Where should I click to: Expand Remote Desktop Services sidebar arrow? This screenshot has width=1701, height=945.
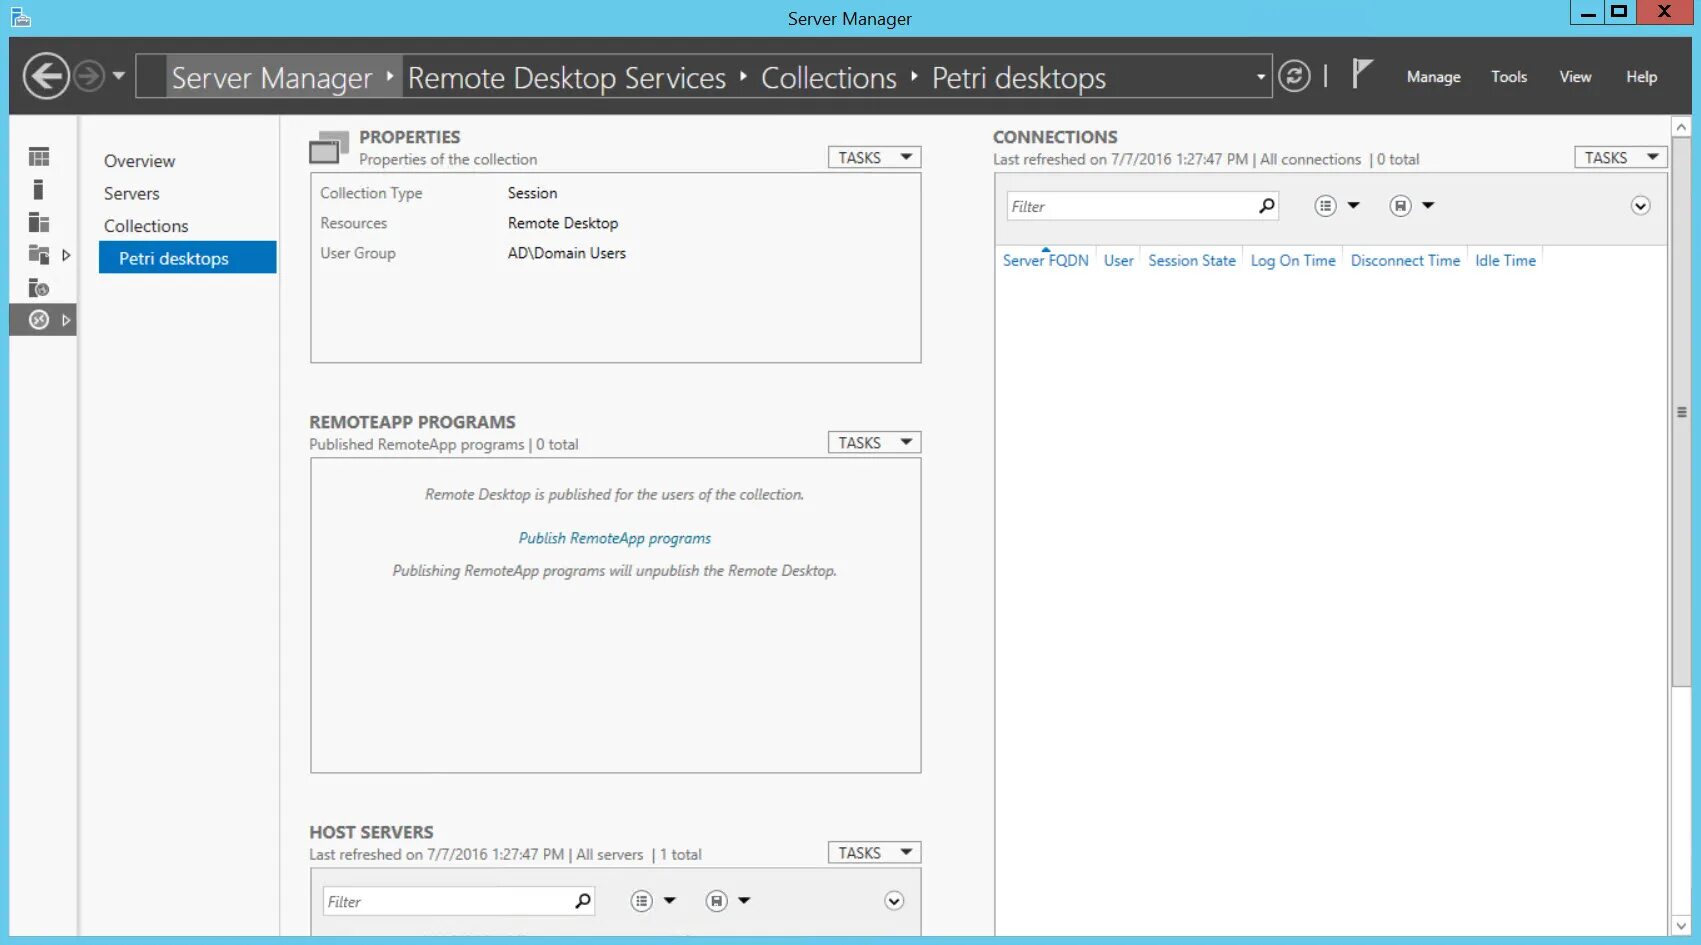coord(66,320)
